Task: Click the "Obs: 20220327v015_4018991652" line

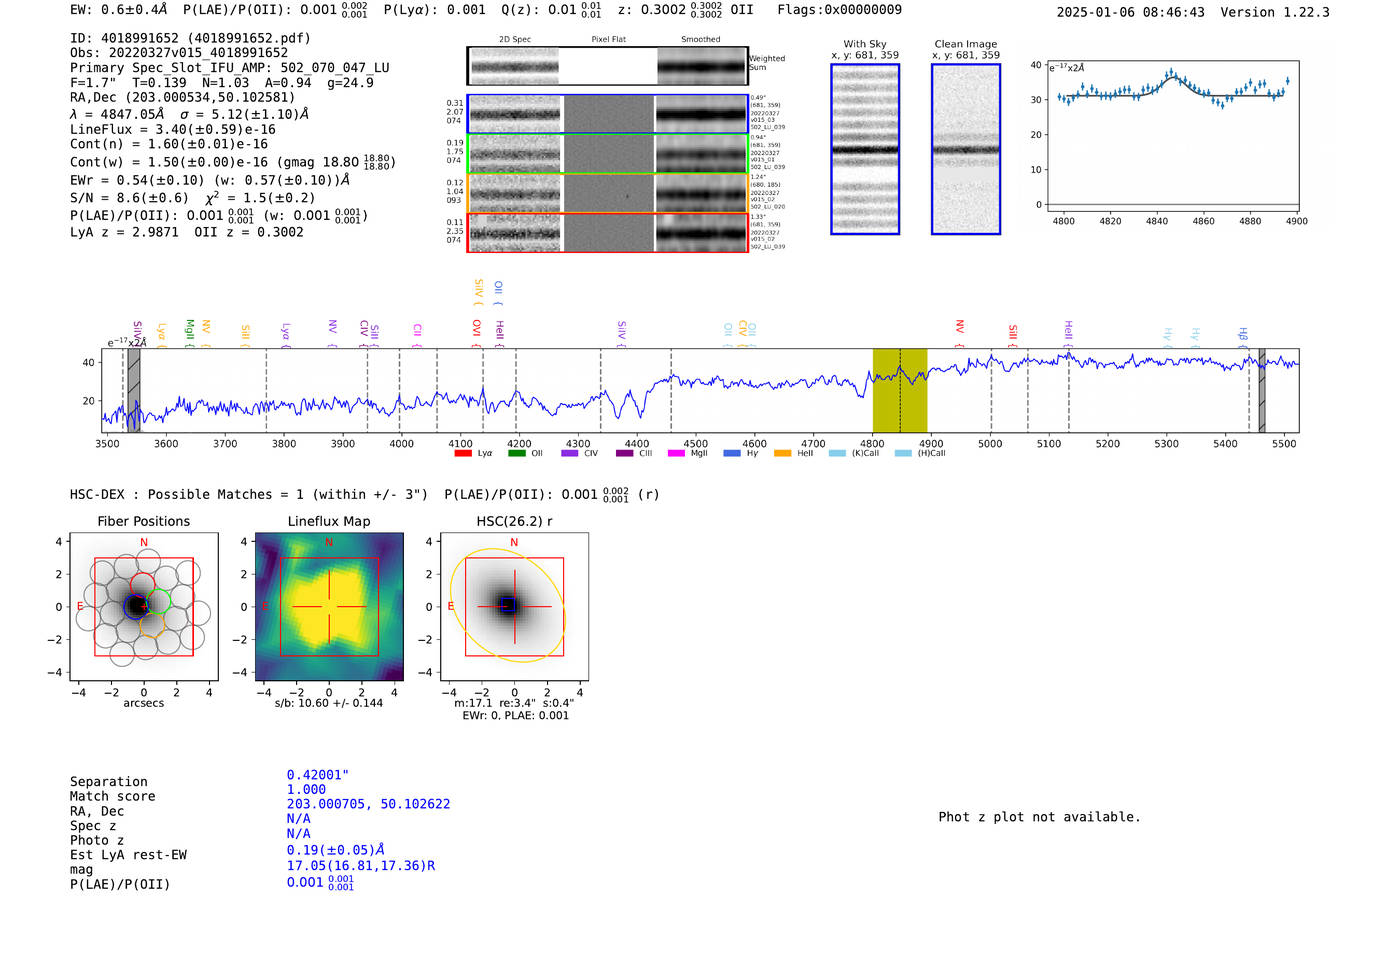Action: tap(179, 53)
